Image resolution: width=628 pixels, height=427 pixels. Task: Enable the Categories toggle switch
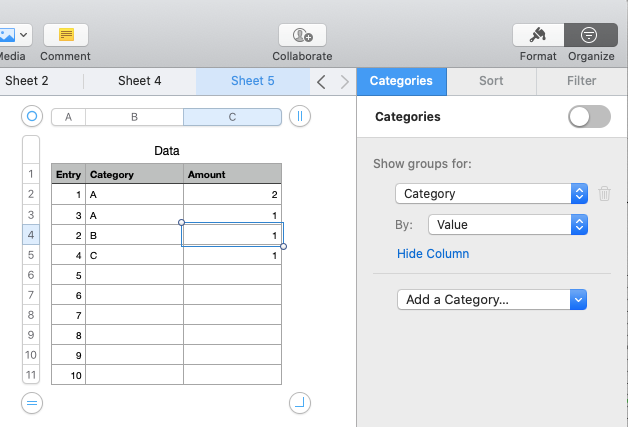click(x=588, y=117)
